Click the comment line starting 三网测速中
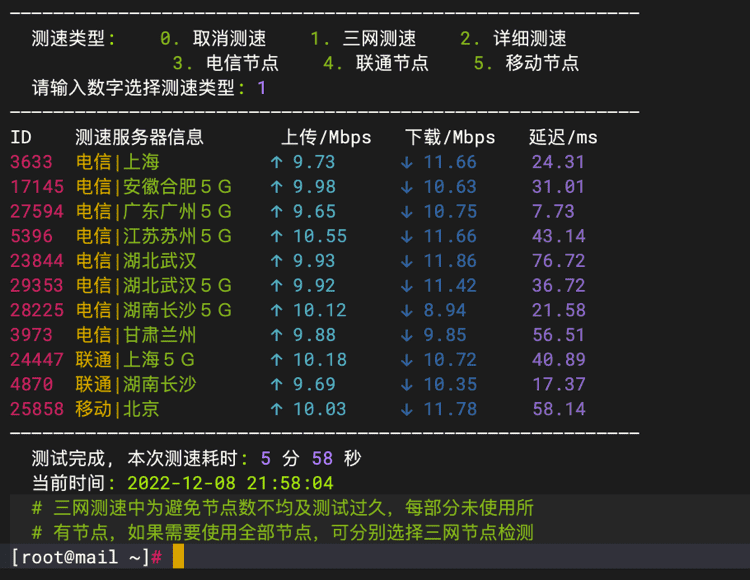Image resolution: width=750 pixels, height=580 pixels. coord(283,508)
